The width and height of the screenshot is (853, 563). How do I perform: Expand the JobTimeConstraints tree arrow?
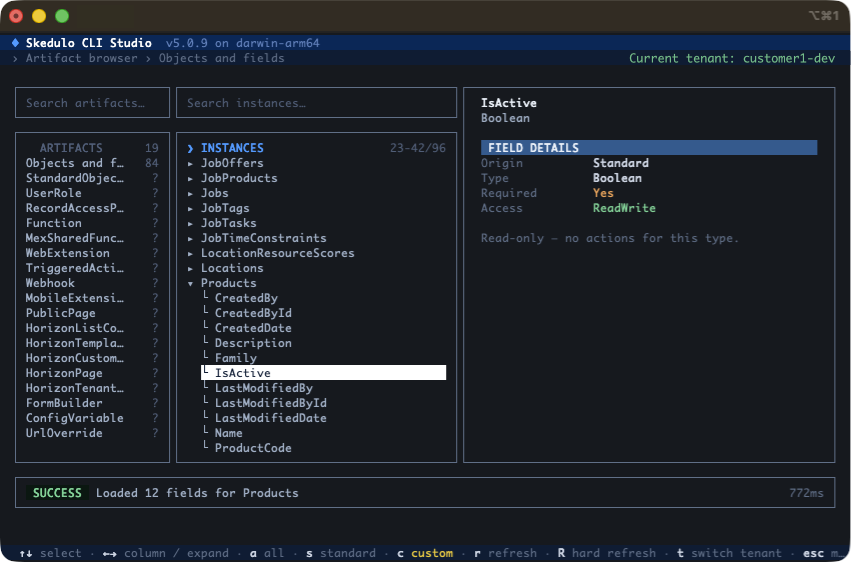click(190, 238)
